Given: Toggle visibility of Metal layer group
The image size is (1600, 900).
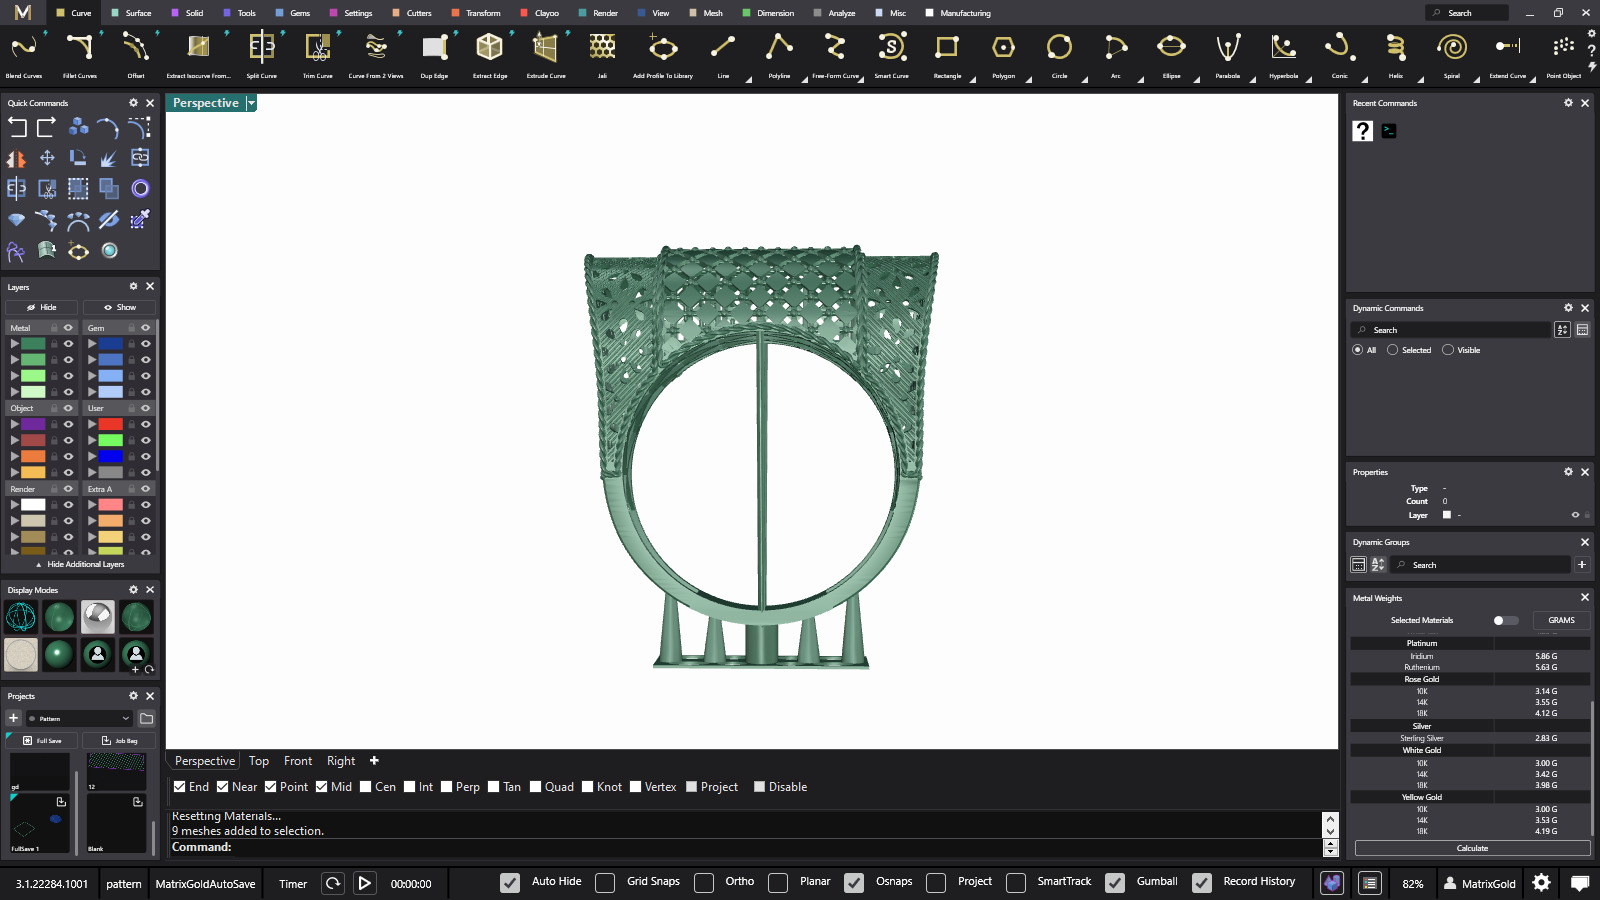Looking at the screenshot, I should (x=69, y=328).
